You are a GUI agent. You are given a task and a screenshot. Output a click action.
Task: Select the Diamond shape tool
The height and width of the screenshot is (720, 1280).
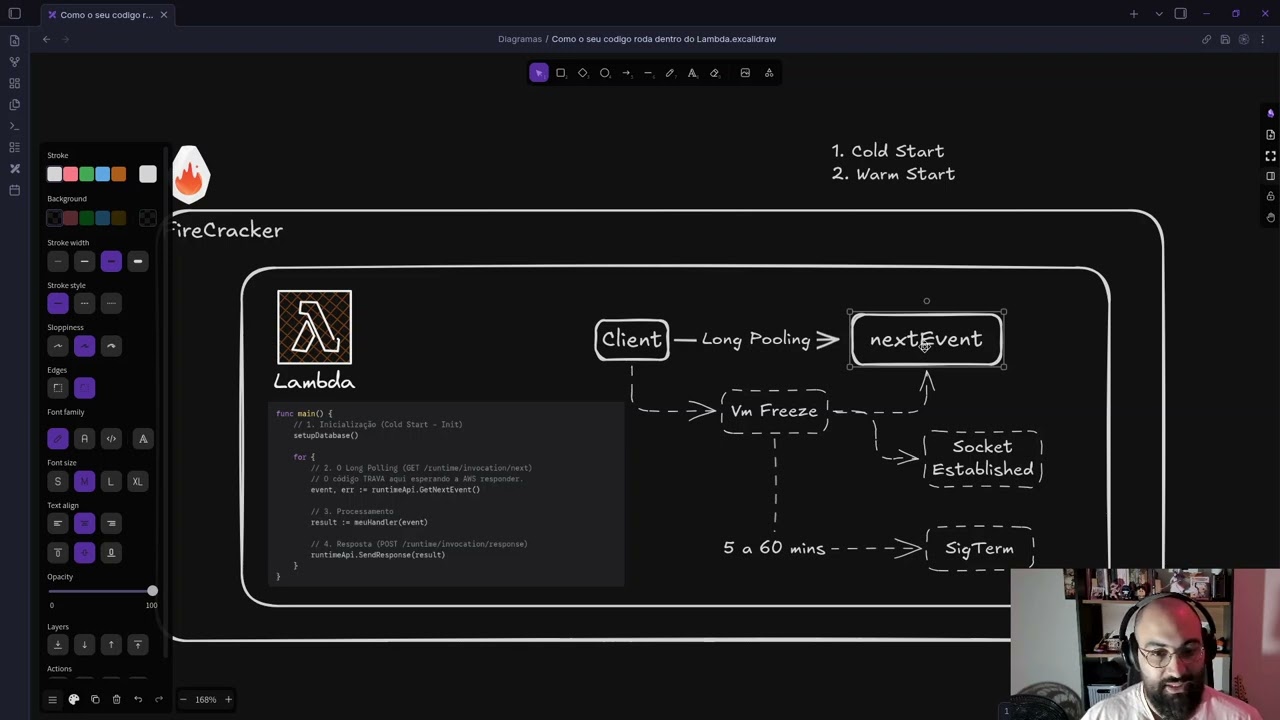[x=583, y=73]
